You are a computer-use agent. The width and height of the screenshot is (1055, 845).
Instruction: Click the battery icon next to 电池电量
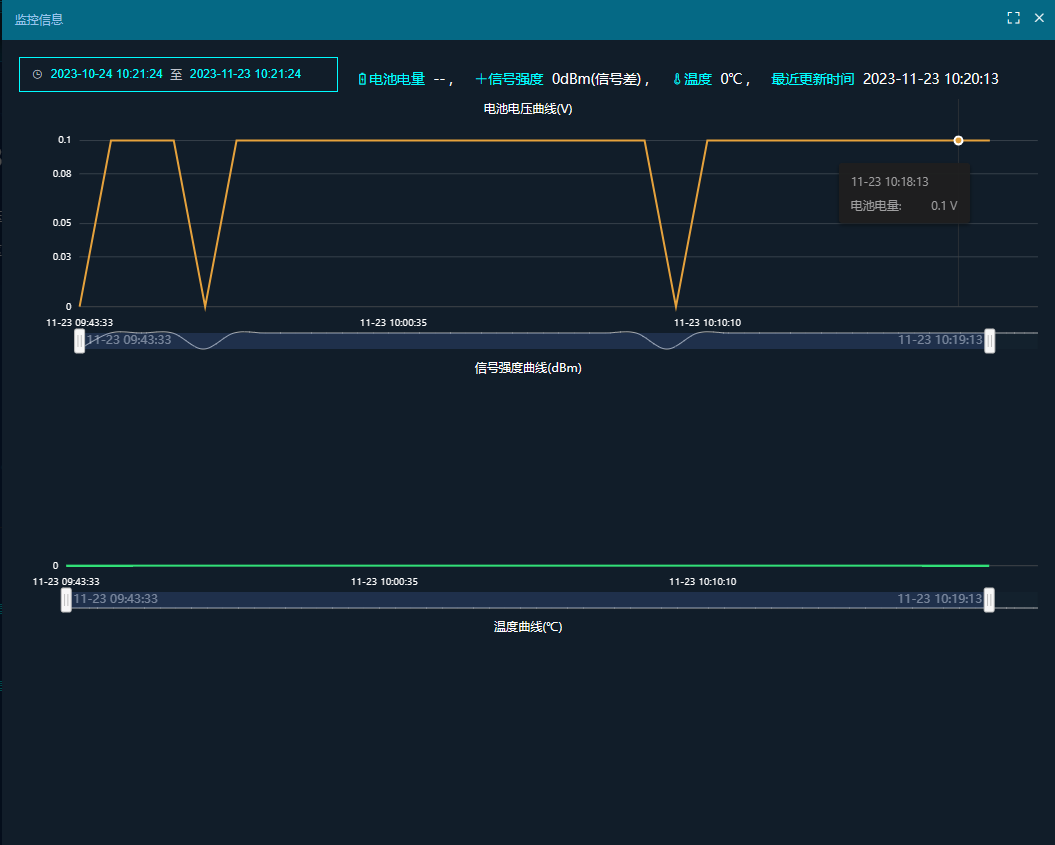362,79
